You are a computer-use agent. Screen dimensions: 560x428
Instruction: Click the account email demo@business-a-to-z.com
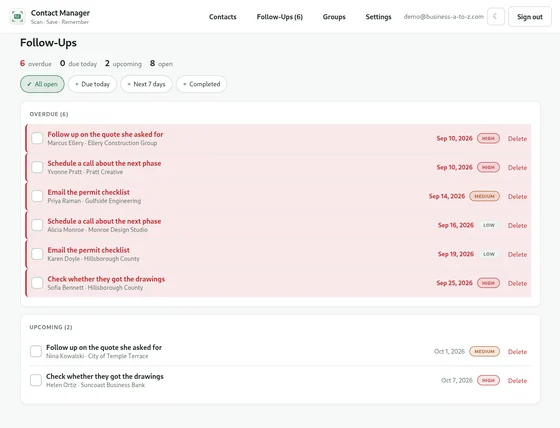(444, 16)
